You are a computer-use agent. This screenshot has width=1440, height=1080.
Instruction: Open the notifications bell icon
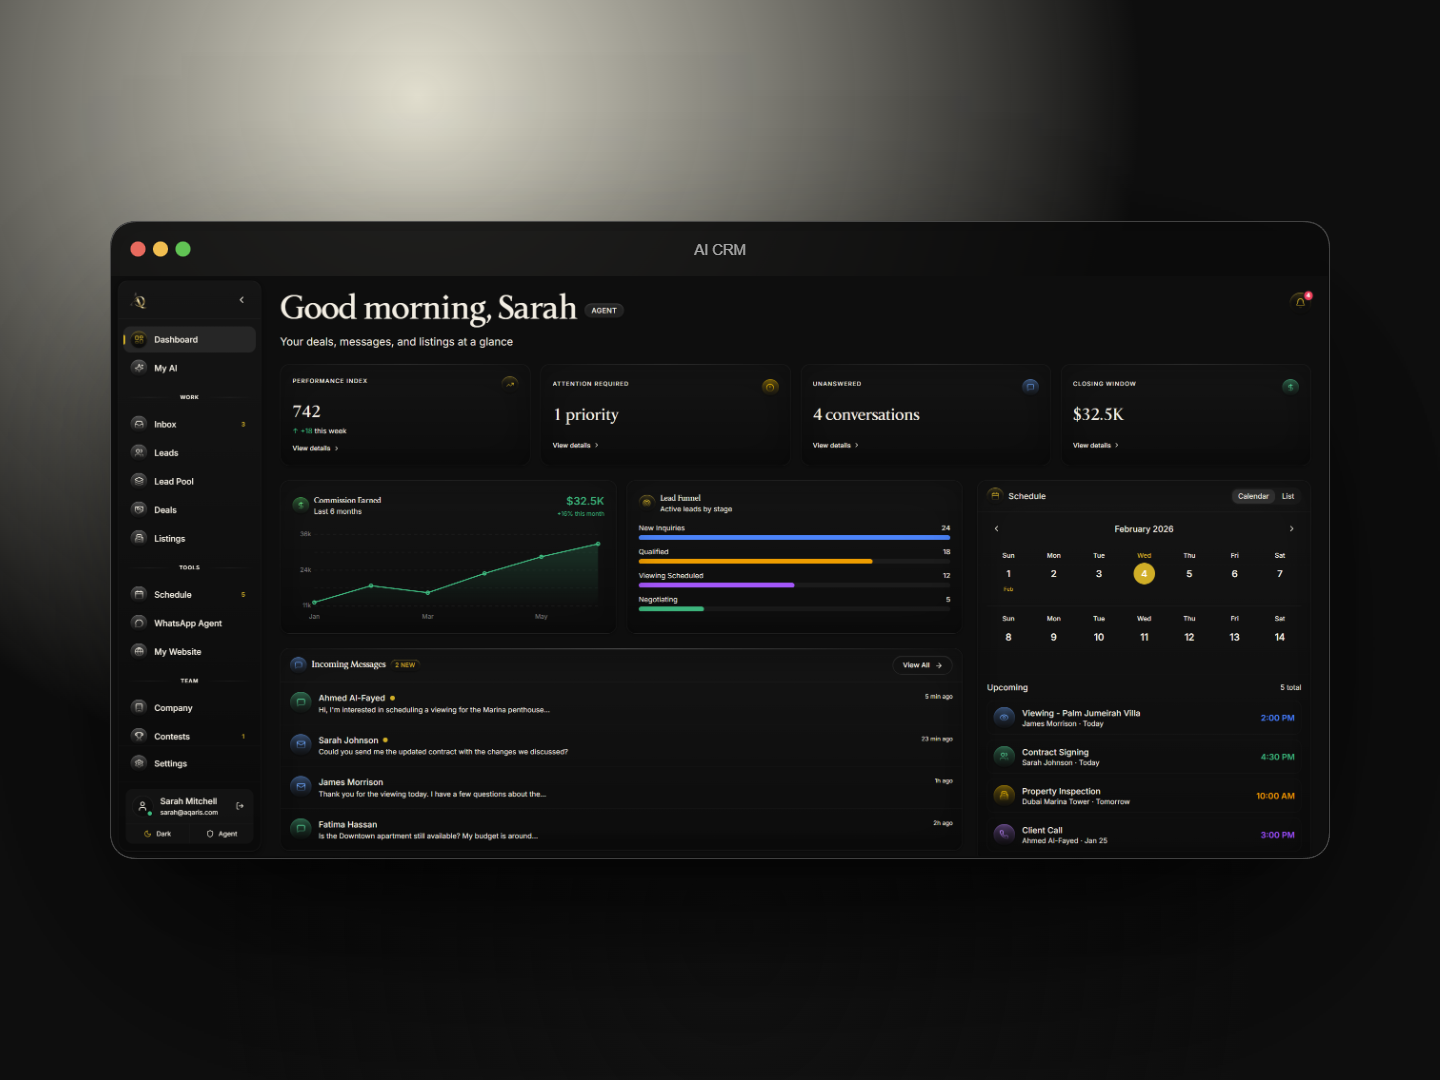tap(1300, 300)
